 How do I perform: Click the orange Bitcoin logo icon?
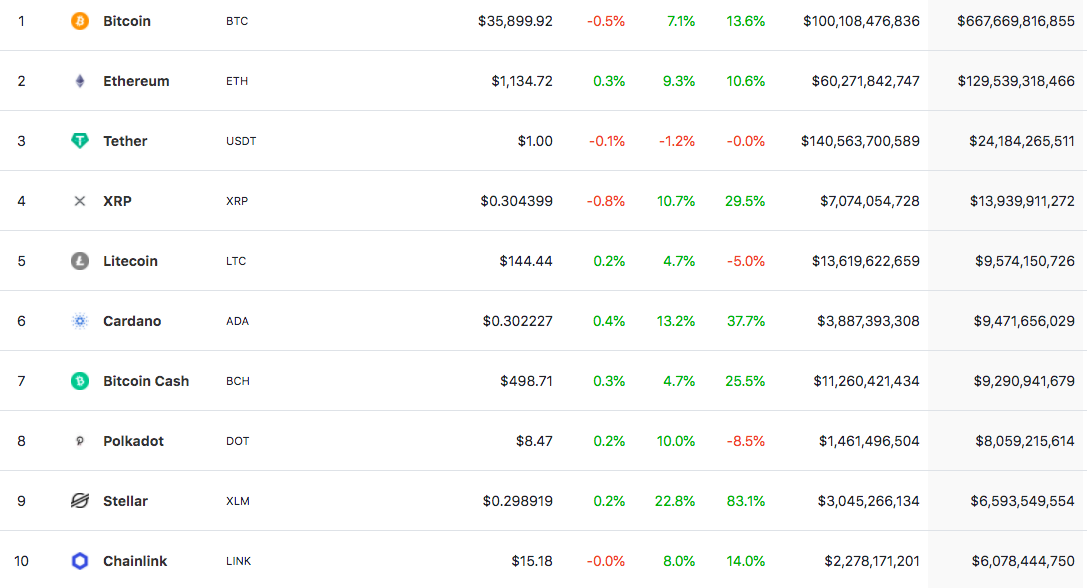[80, 21]
